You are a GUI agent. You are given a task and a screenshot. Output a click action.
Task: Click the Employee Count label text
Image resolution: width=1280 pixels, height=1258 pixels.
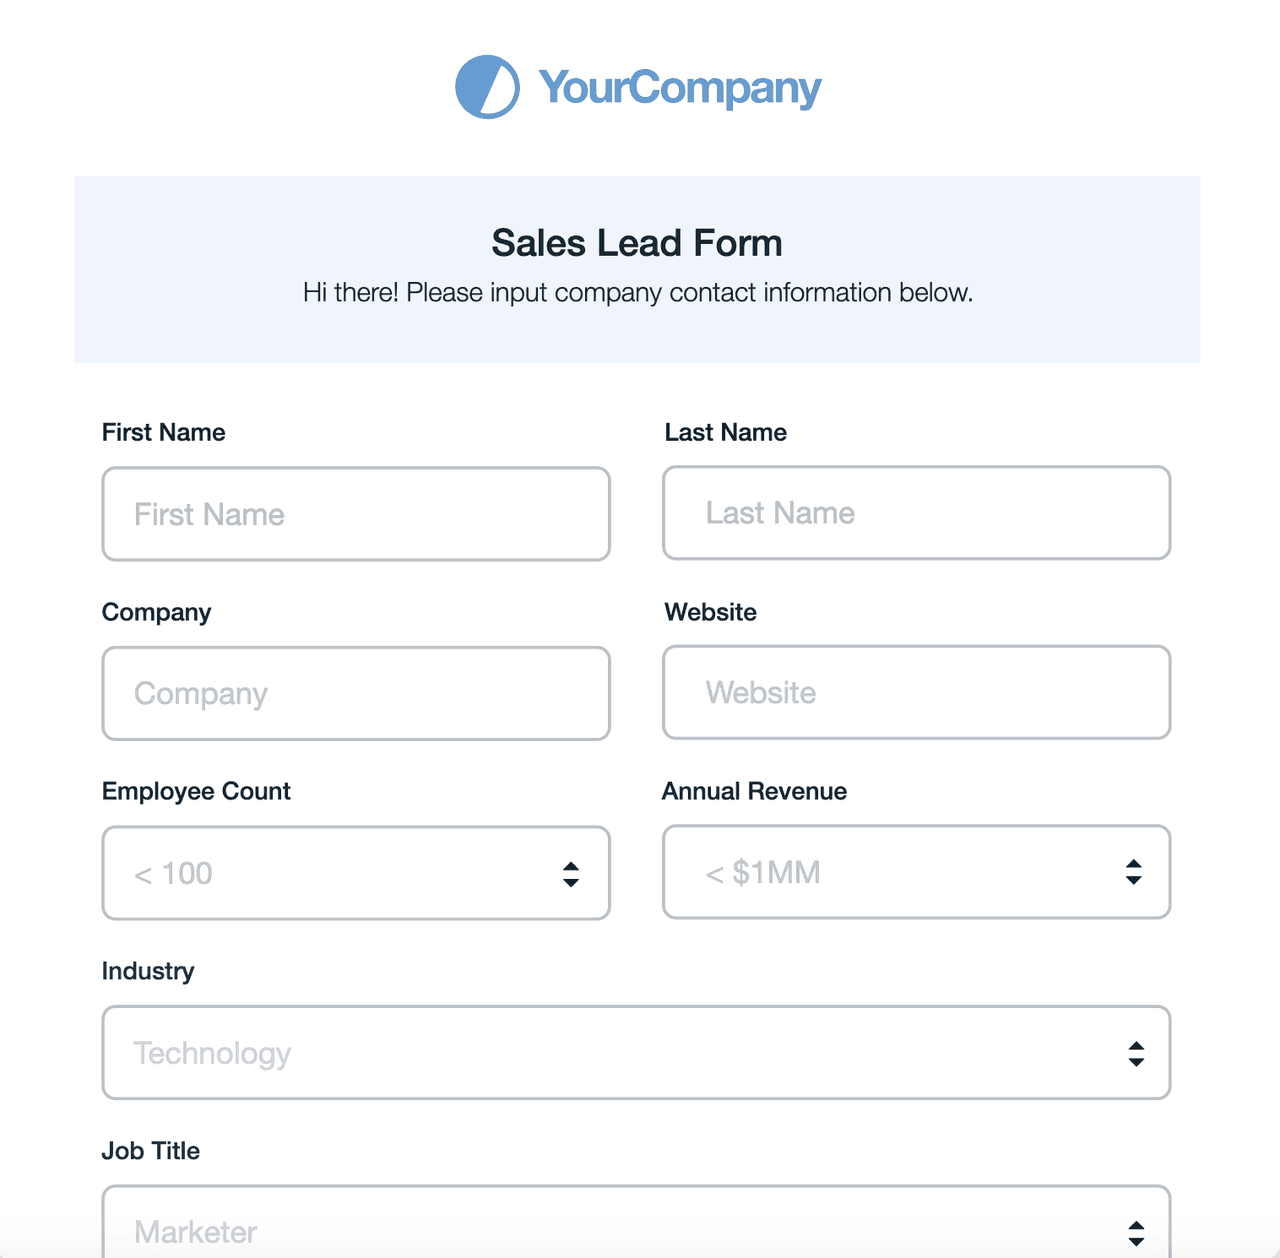point(196,791)
